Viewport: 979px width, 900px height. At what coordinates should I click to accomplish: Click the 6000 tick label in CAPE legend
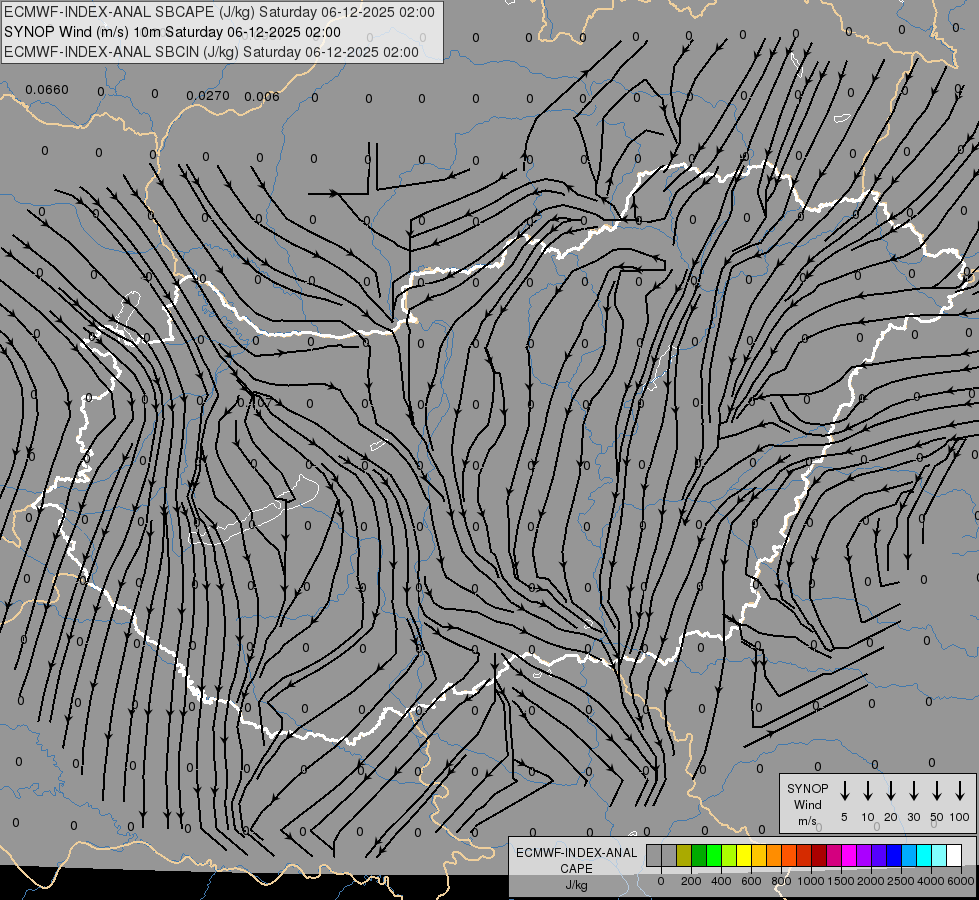pyautogui.click(x=961, y=881)
